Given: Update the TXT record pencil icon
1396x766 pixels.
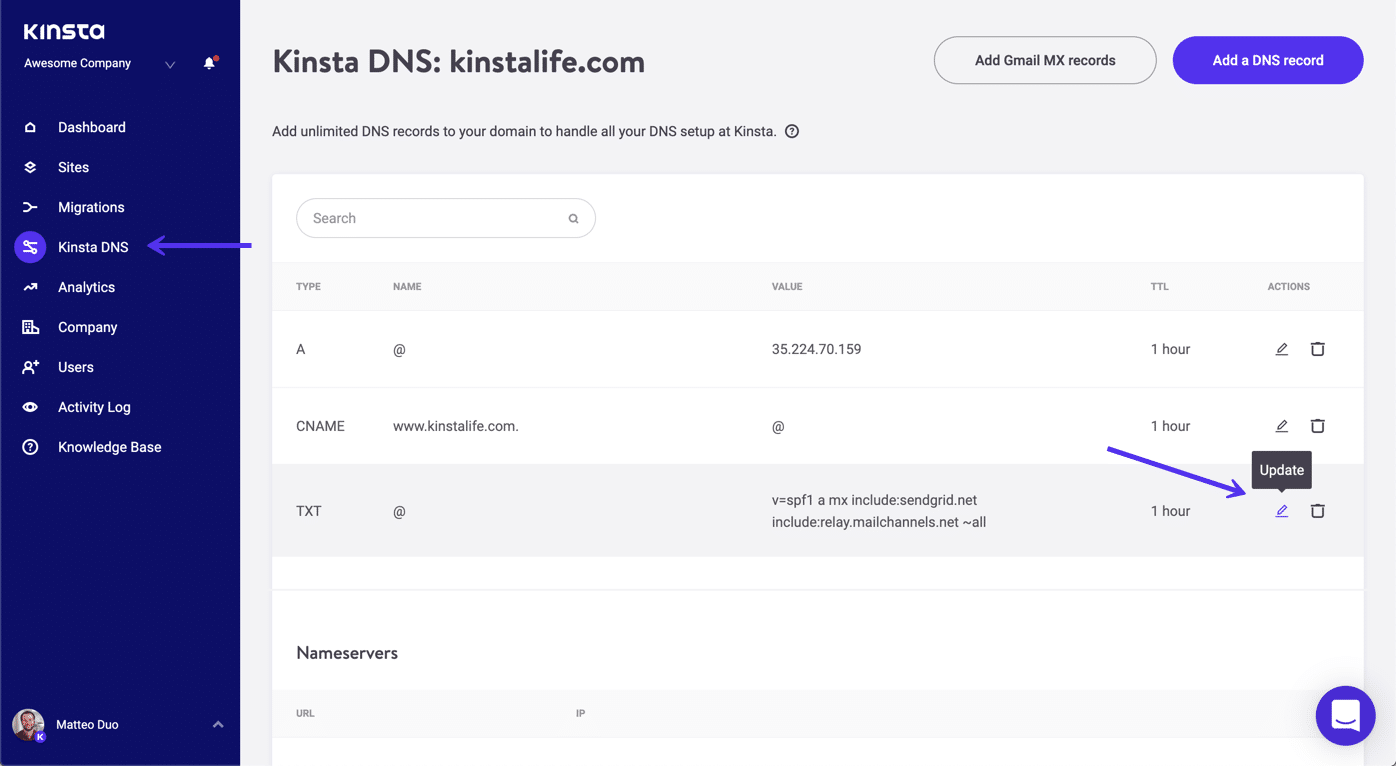Looking at the screenshot, I should [1282, 511].
